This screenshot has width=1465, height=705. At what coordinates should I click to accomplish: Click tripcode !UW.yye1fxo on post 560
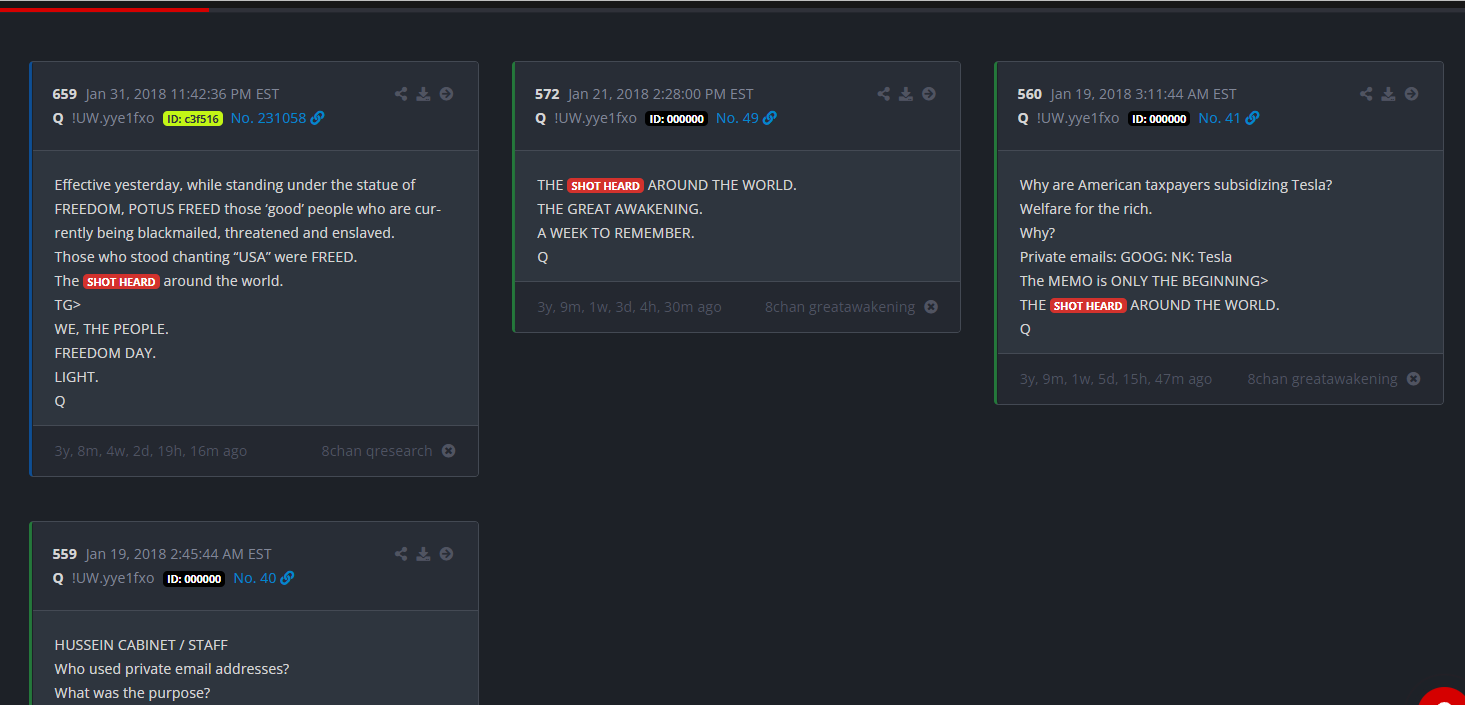(x=1078, y=118)
